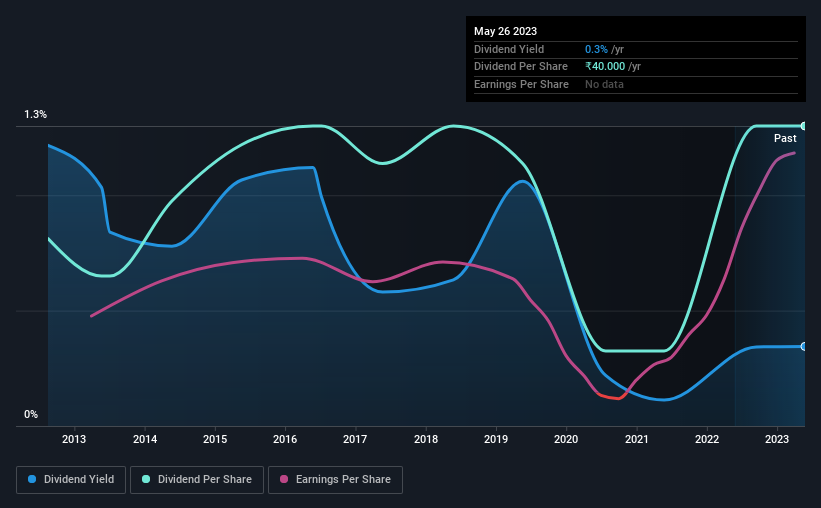The image size is (821, 508).
Task: Click the 0.3% dividend yield value
Action: tap(596, 49)
